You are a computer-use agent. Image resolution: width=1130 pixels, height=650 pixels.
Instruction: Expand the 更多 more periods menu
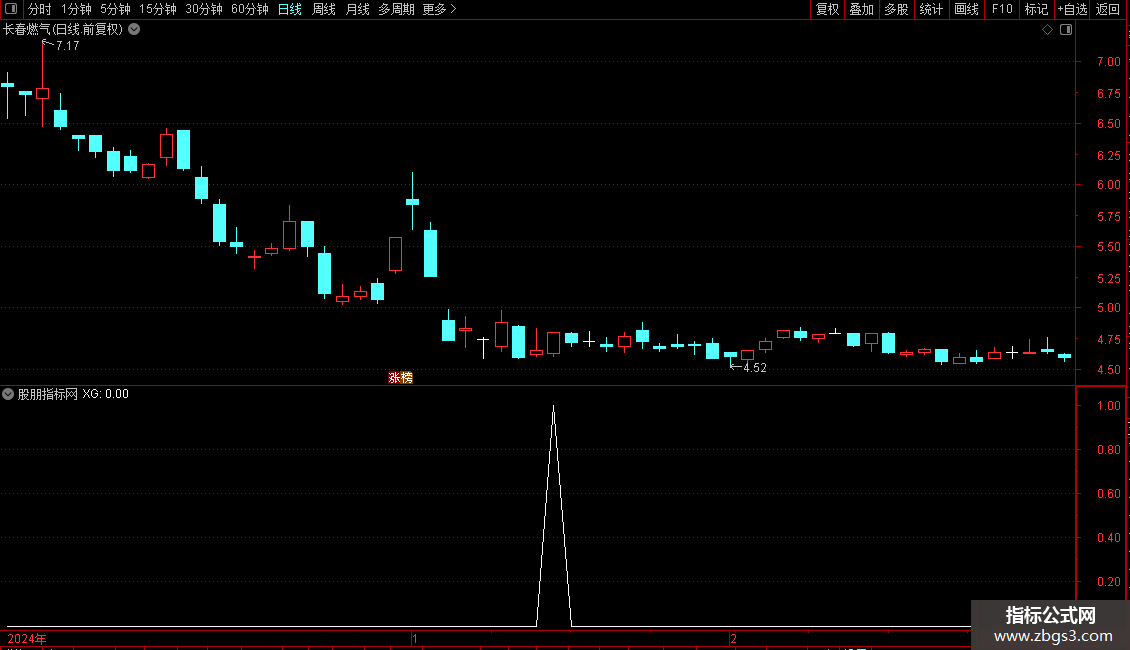tap(439, 9)
